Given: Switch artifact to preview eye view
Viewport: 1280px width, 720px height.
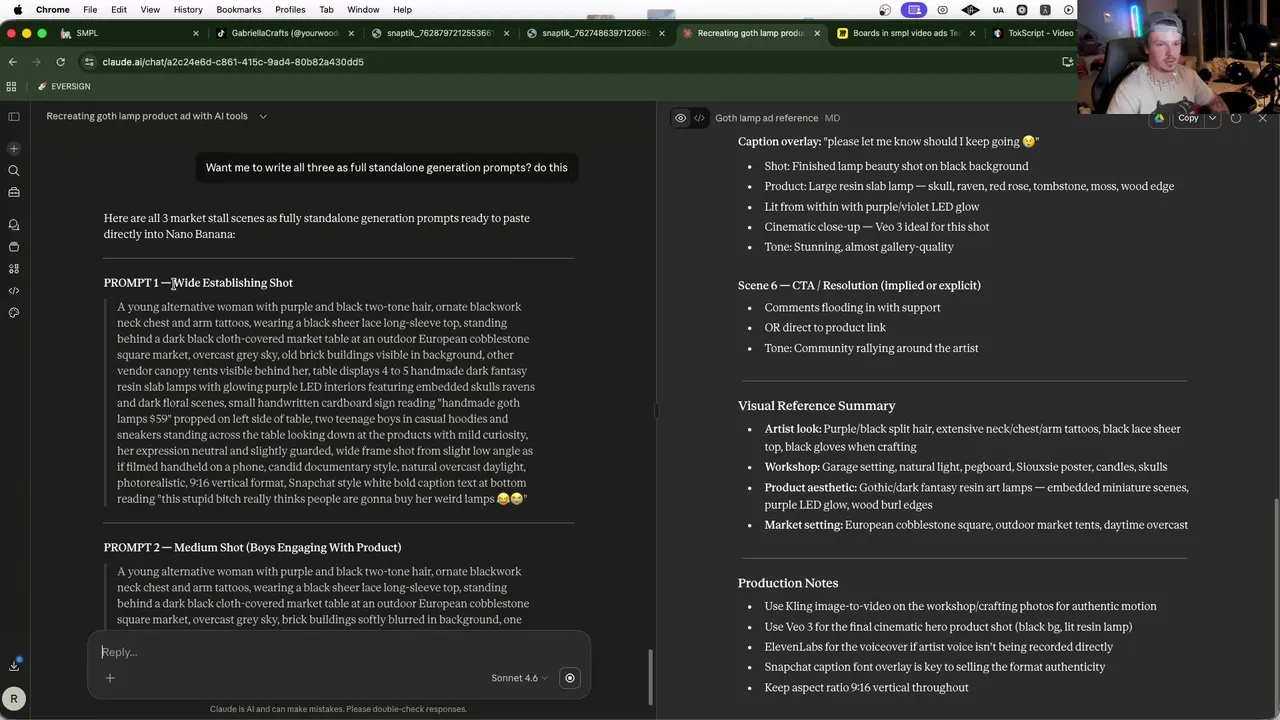Looking at the screenshot, I should click(680, 118).
